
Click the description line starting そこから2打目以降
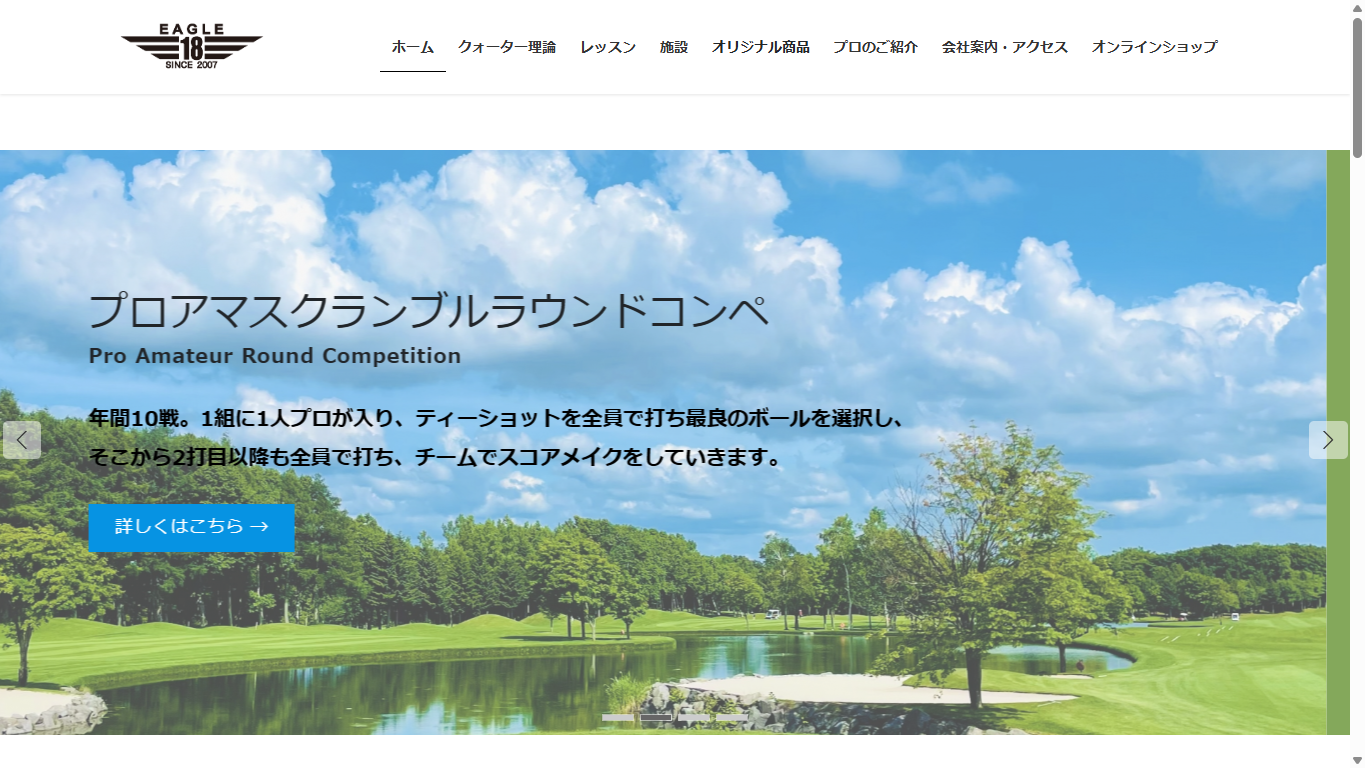[435, 458]
